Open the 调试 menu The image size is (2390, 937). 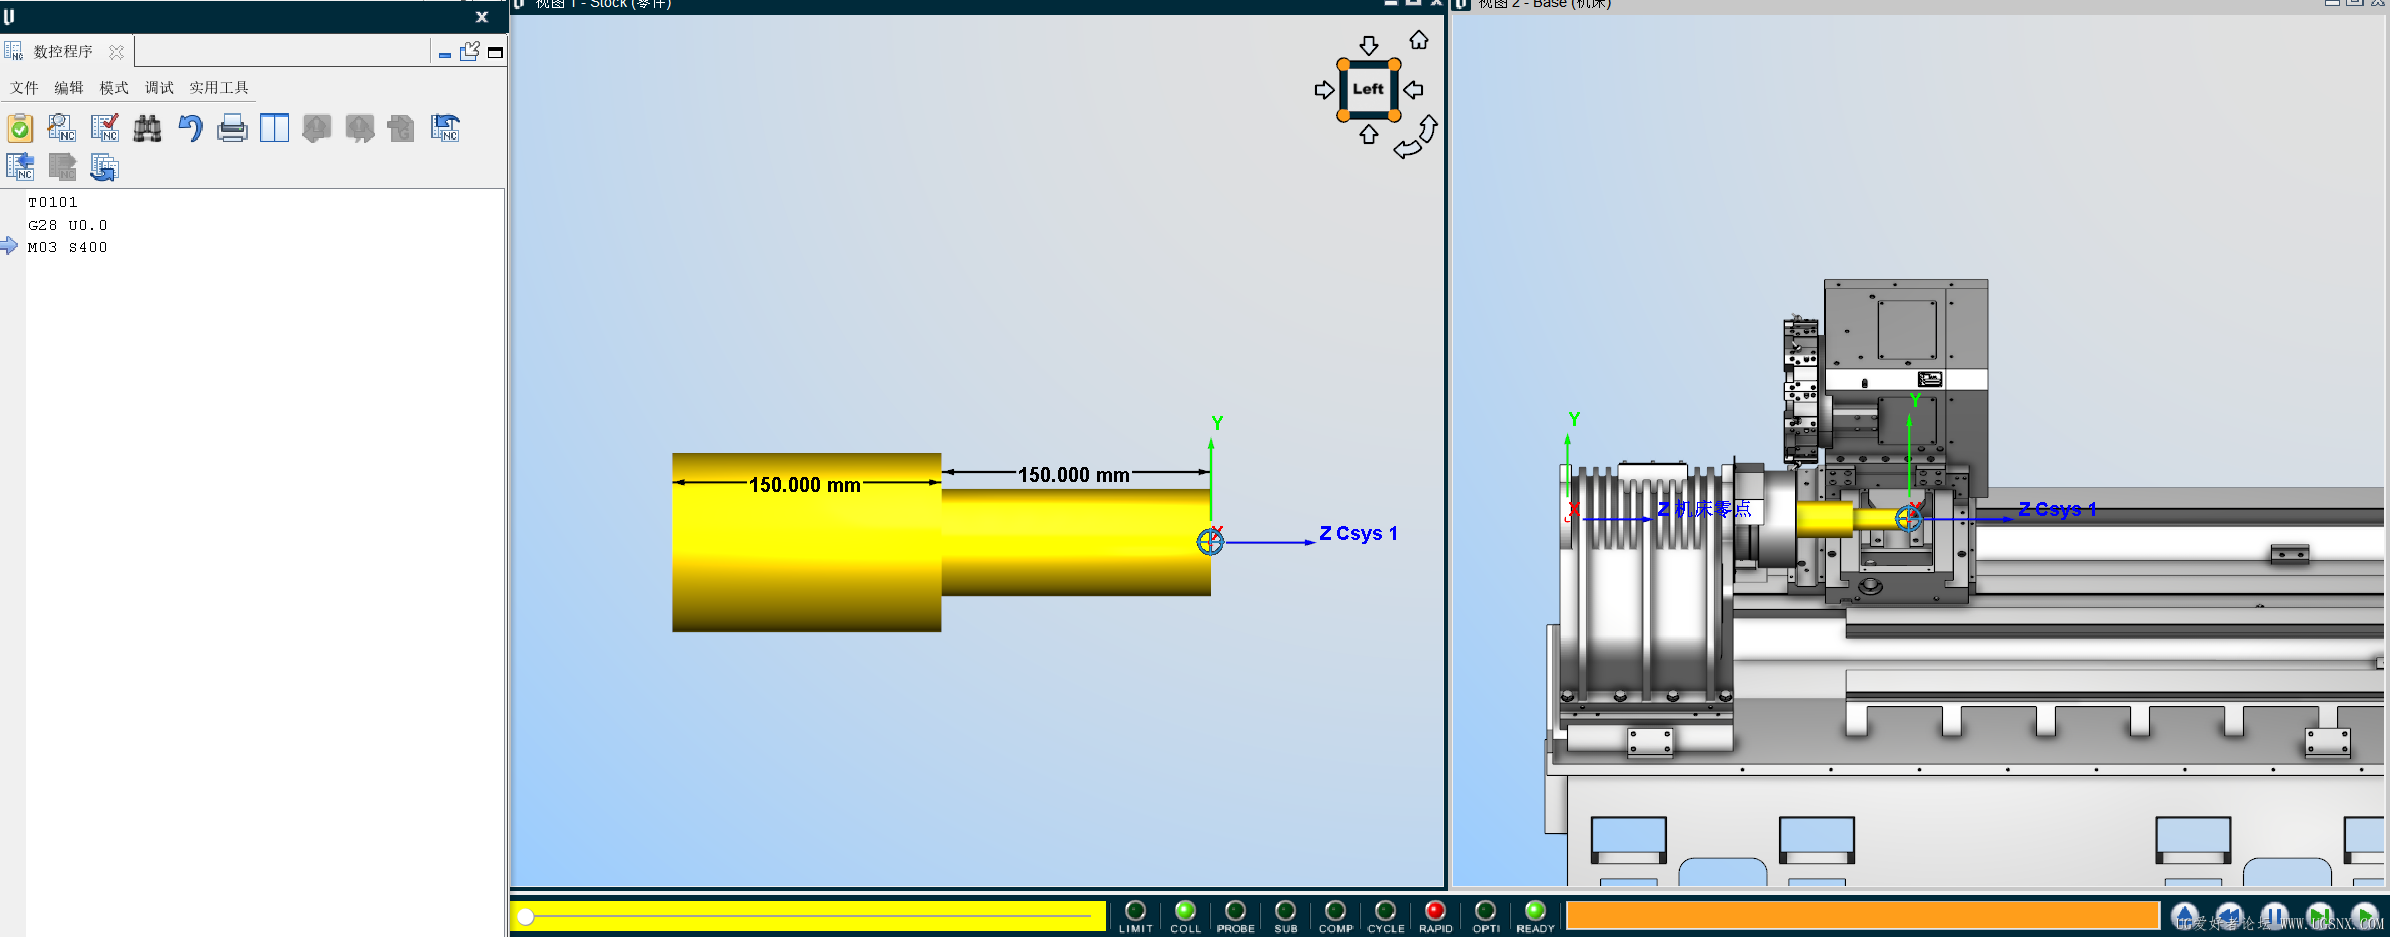[159, 88]
